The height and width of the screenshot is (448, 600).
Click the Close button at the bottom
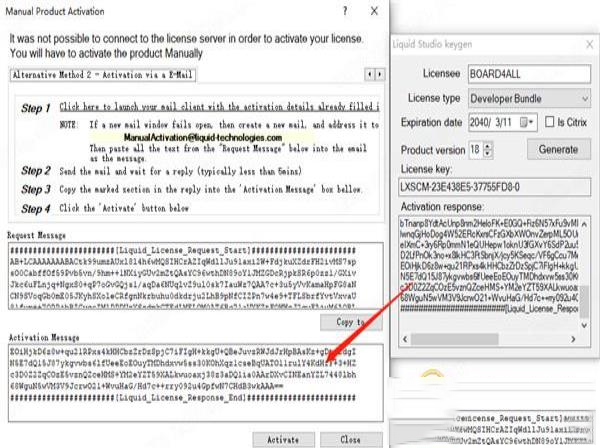pyautogui.click(x=350, y=438)
